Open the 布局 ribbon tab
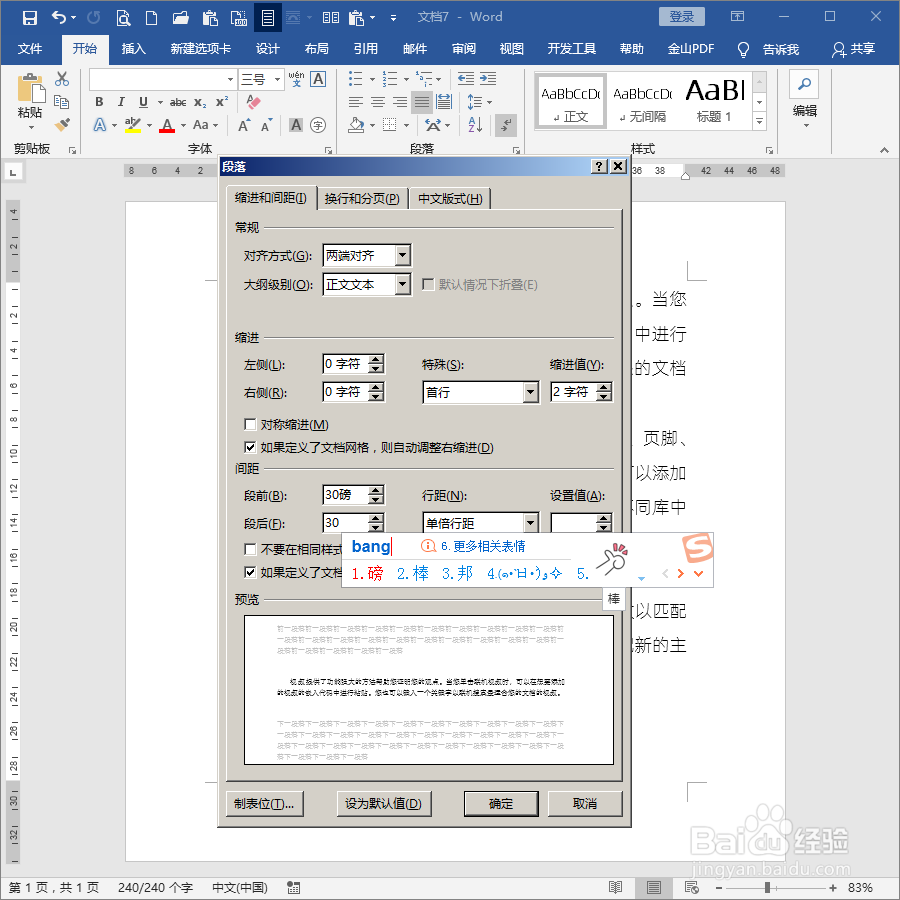This screenshot has width=900, height=900. 316,49
